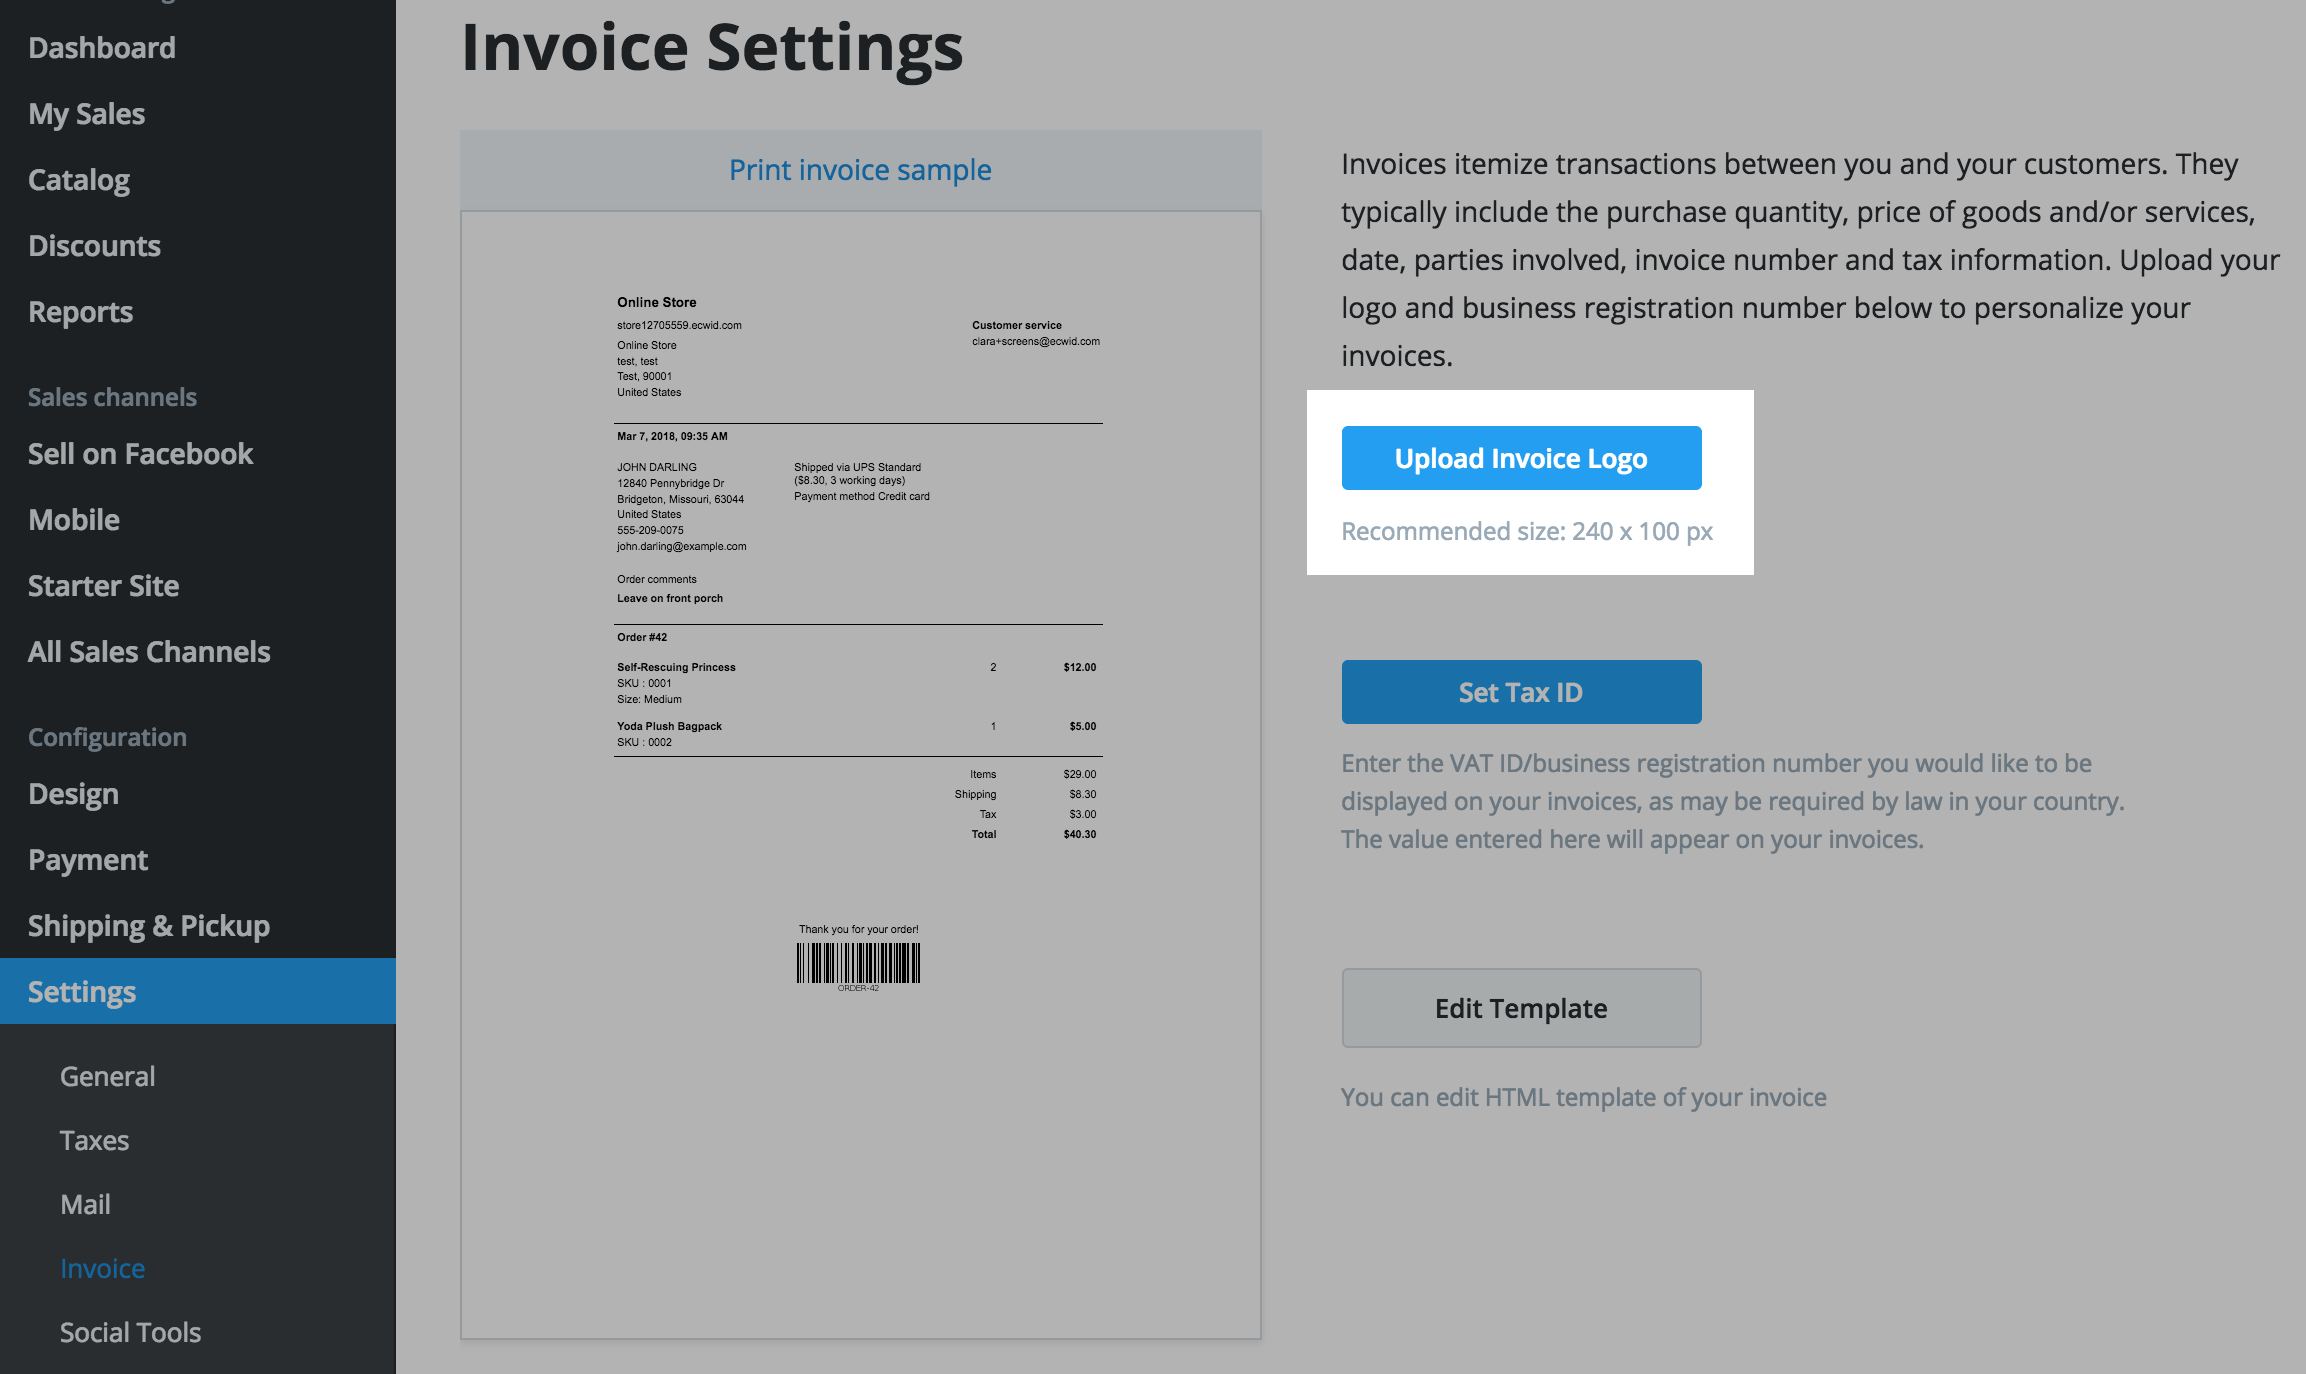
Task: Open Social Tools submenu item
Action: 131,1333
